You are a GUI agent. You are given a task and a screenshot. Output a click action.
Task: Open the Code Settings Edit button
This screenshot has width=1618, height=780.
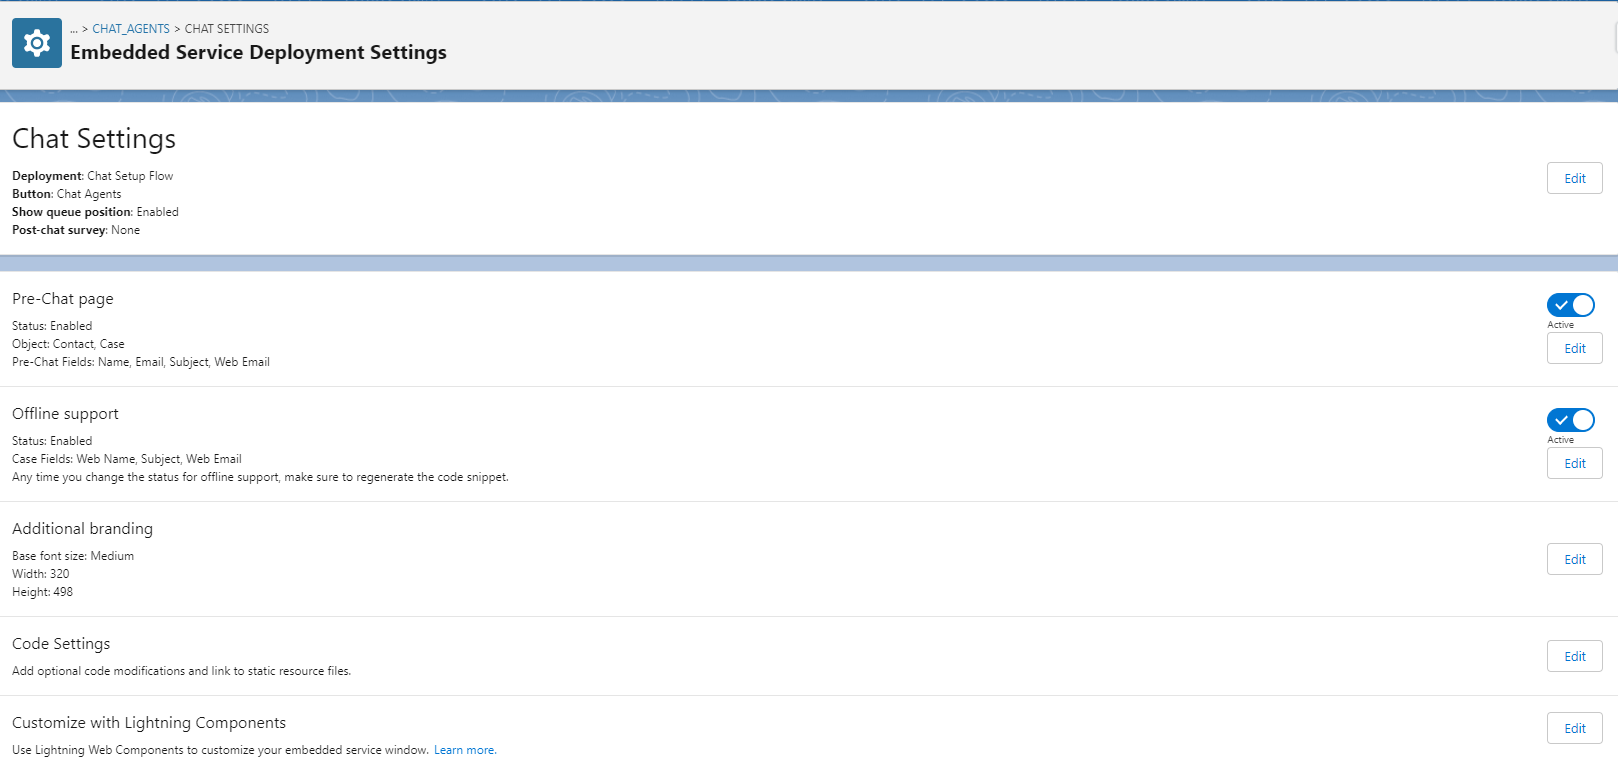[x=1574, y=656]
